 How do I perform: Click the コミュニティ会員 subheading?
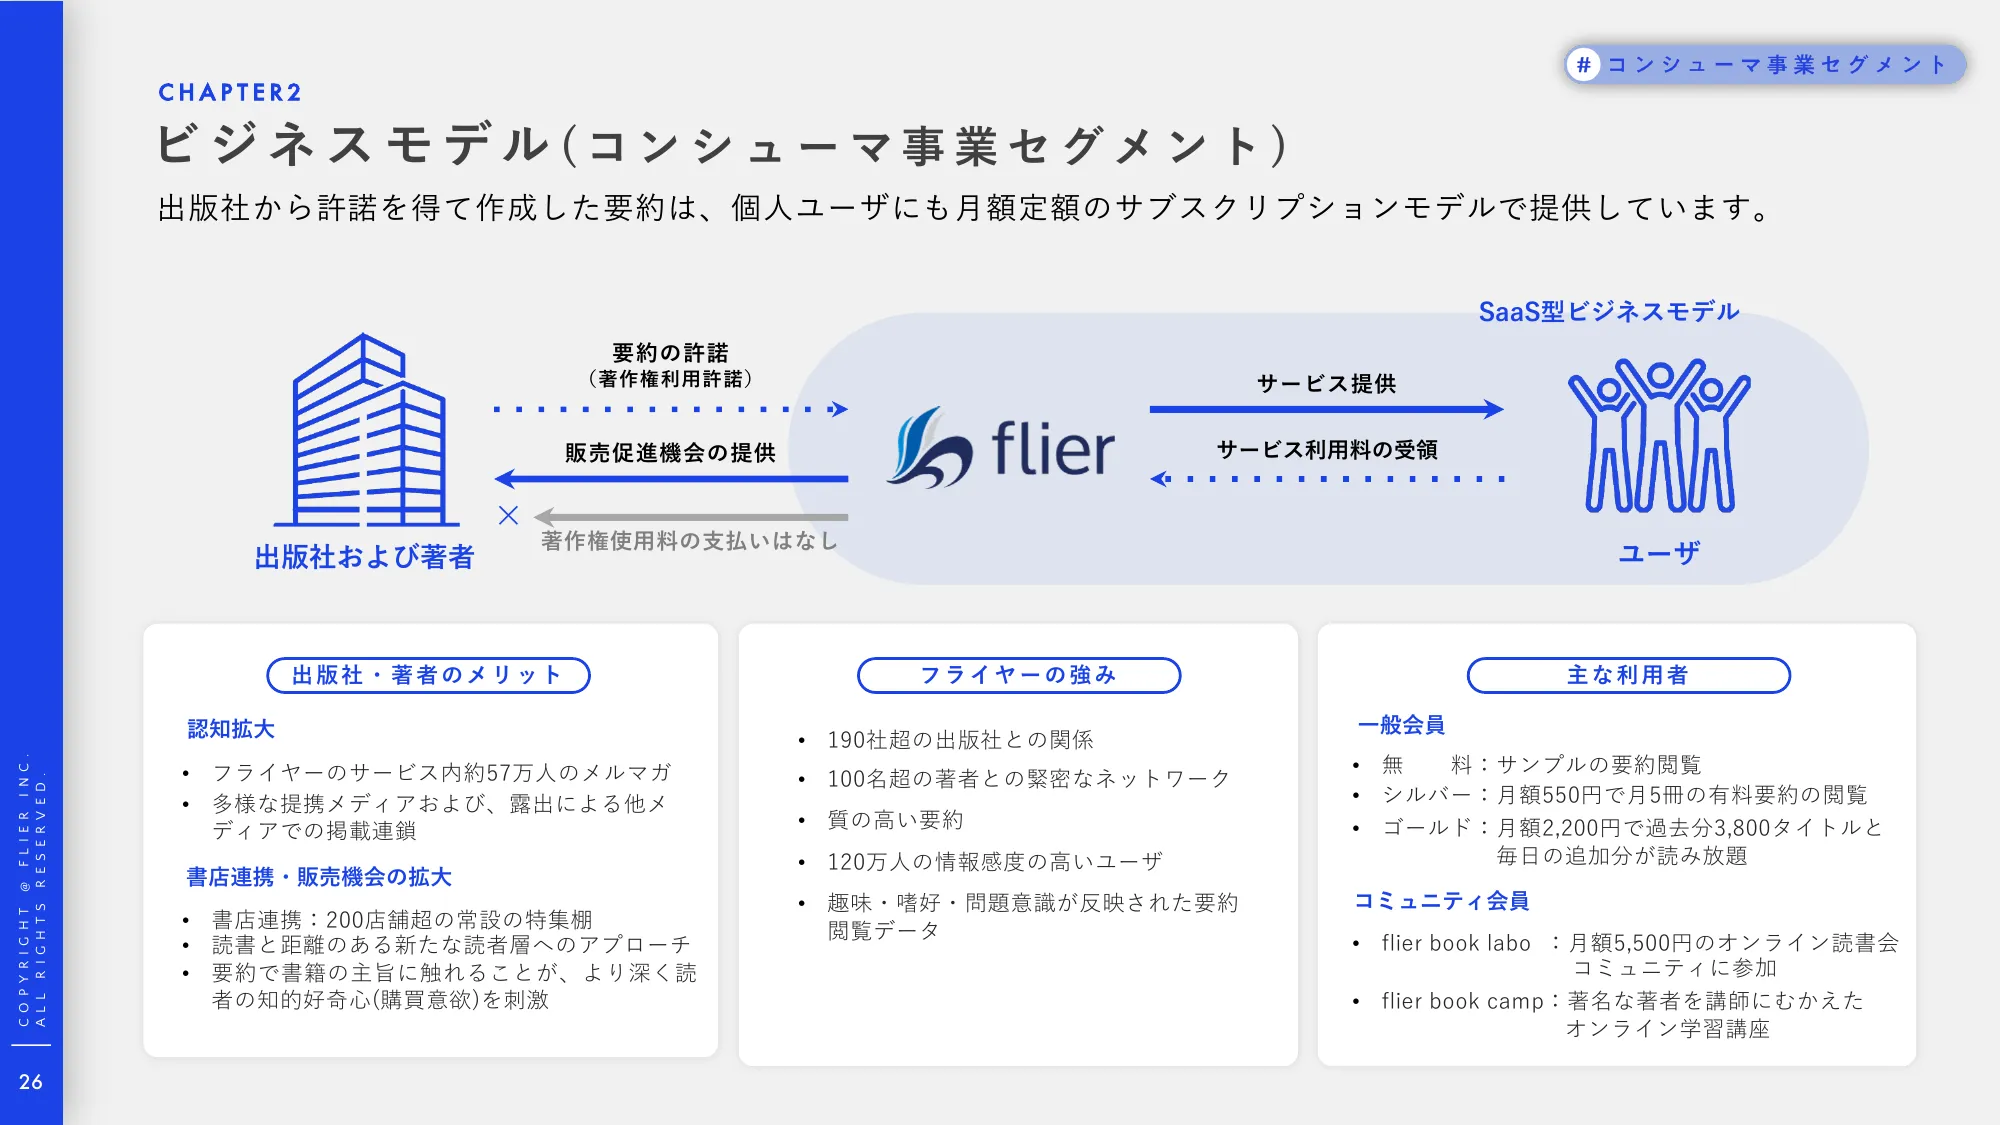click(x=1441, y=901)
